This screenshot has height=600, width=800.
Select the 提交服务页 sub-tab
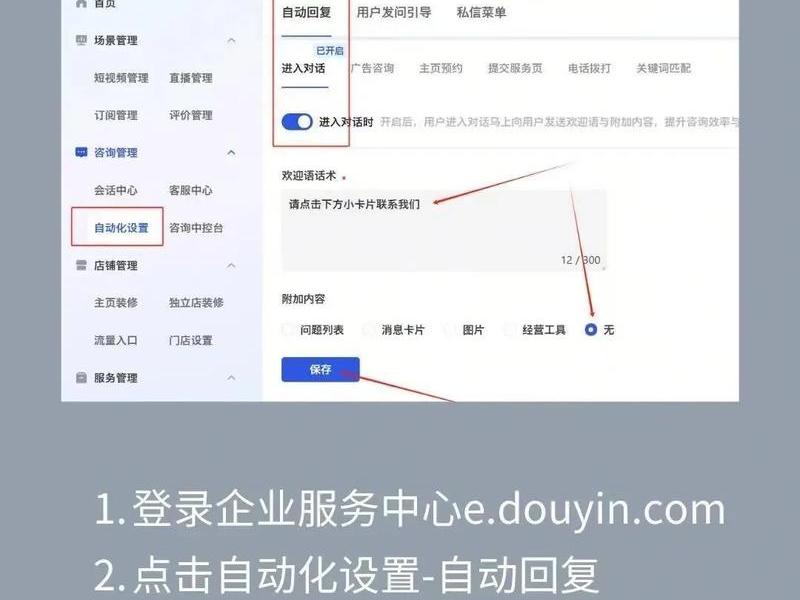click(x=515, y=68)
